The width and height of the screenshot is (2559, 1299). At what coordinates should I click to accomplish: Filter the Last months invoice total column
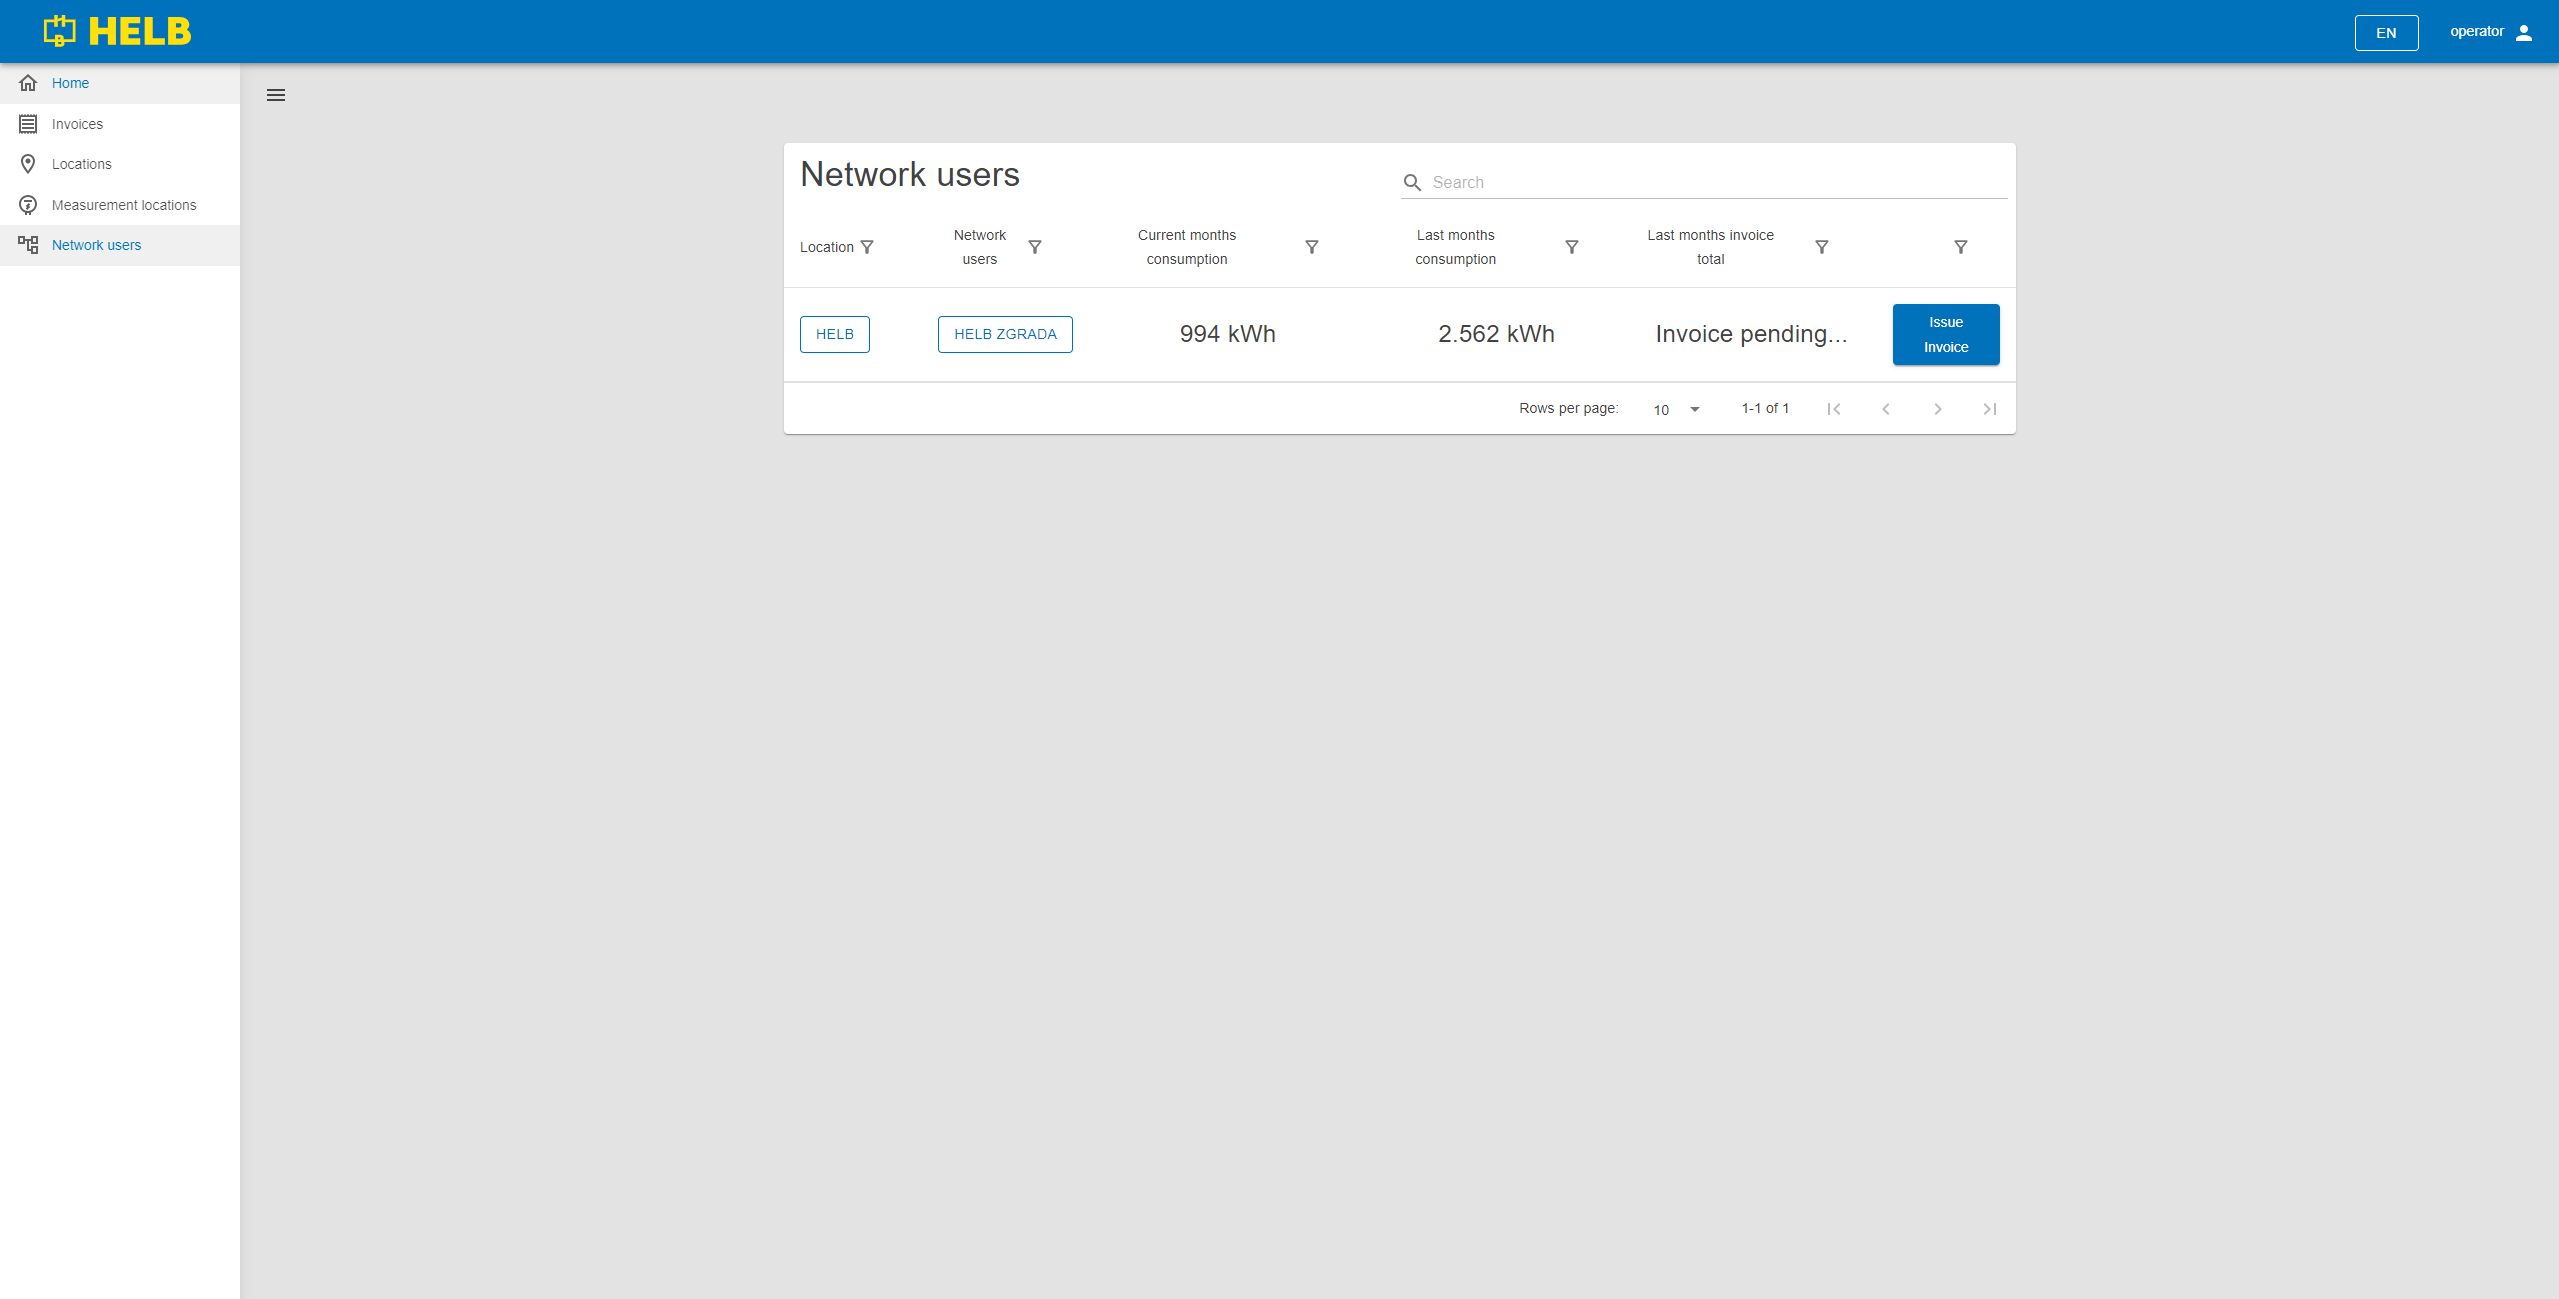[1822, 247]
